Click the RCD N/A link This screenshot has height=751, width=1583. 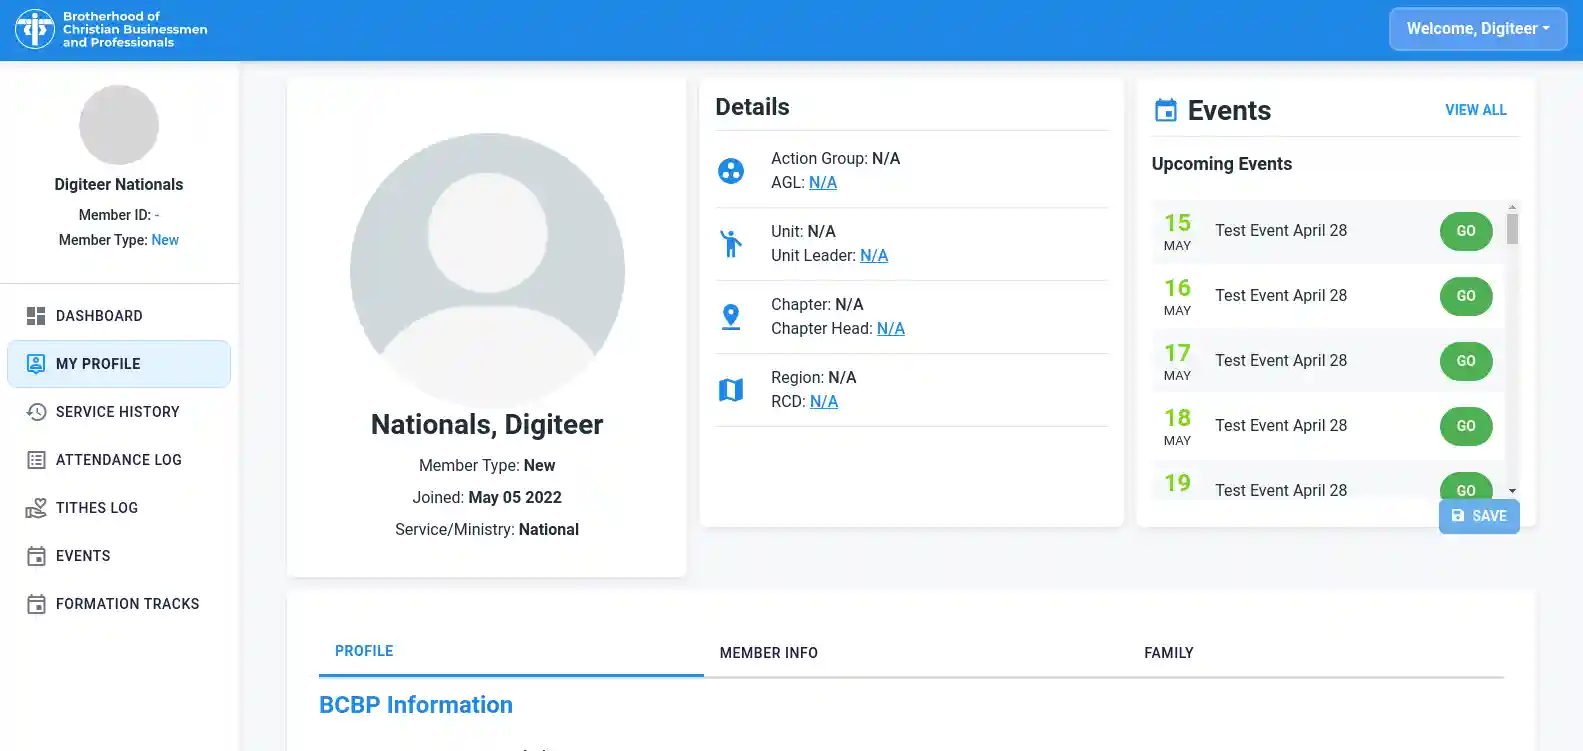(824, 402)
